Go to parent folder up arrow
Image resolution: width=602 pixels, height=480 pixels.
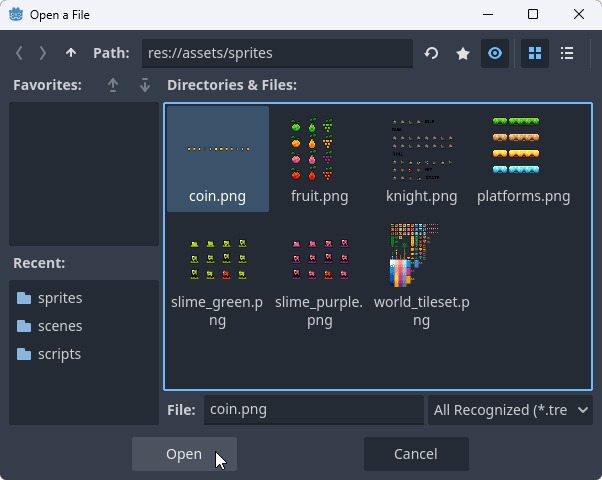70,53
